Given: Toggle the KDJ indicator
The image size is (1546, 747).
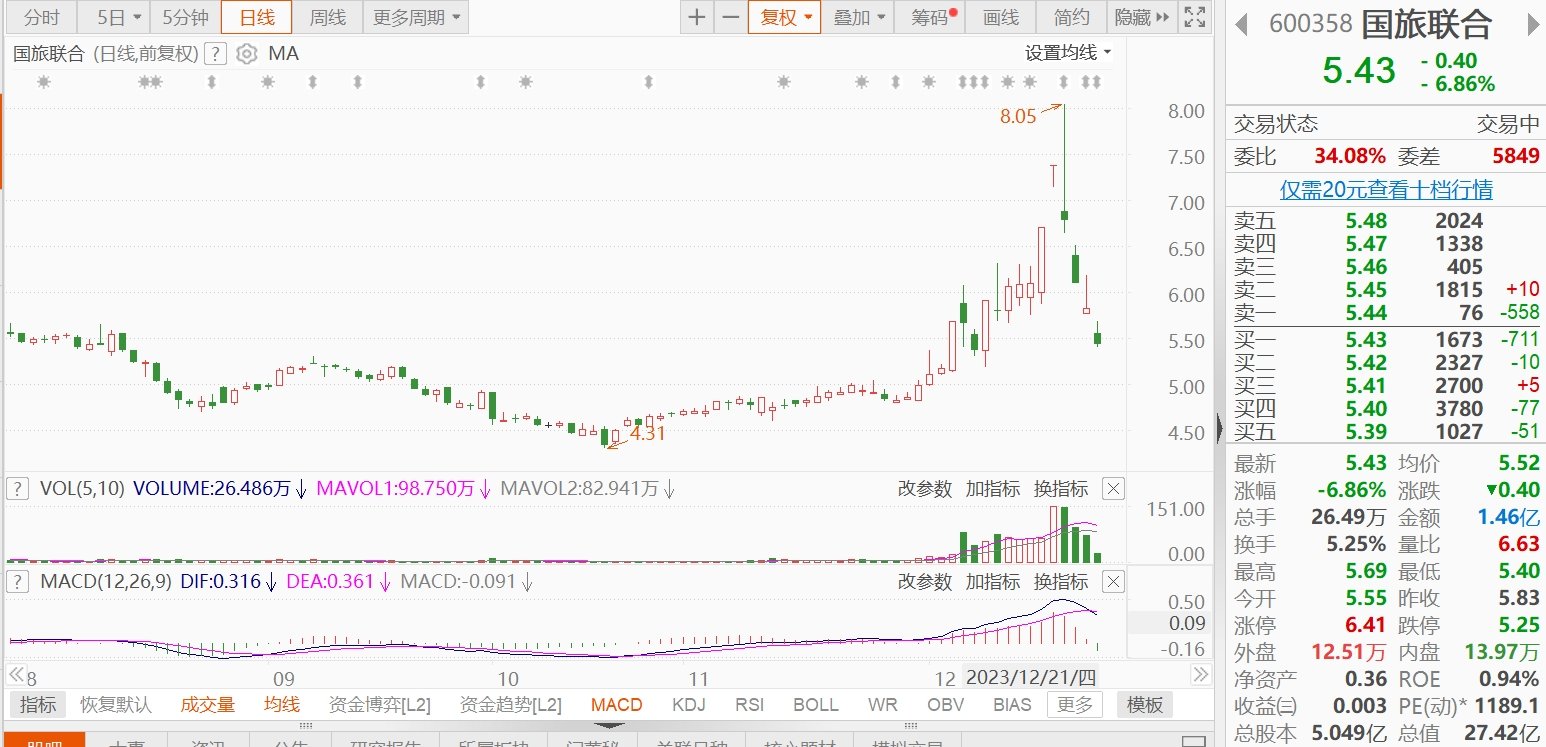Looking at the screenshot, I should pyautogui.click(x=689, y=705).
